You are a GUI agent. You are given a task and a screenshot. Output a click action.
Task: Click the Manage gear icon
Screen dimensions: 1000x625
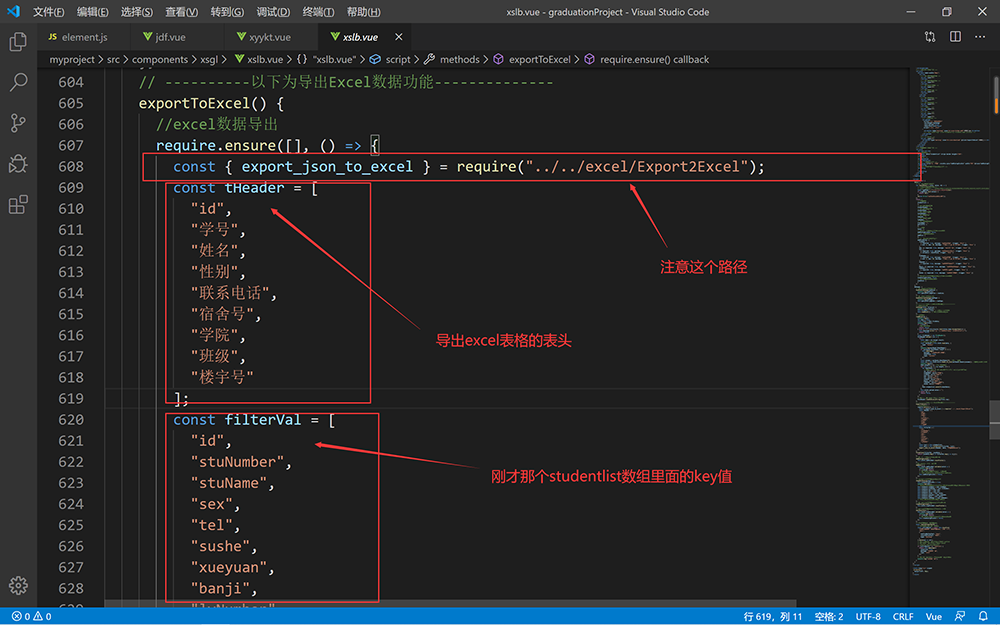pos(17,586)
